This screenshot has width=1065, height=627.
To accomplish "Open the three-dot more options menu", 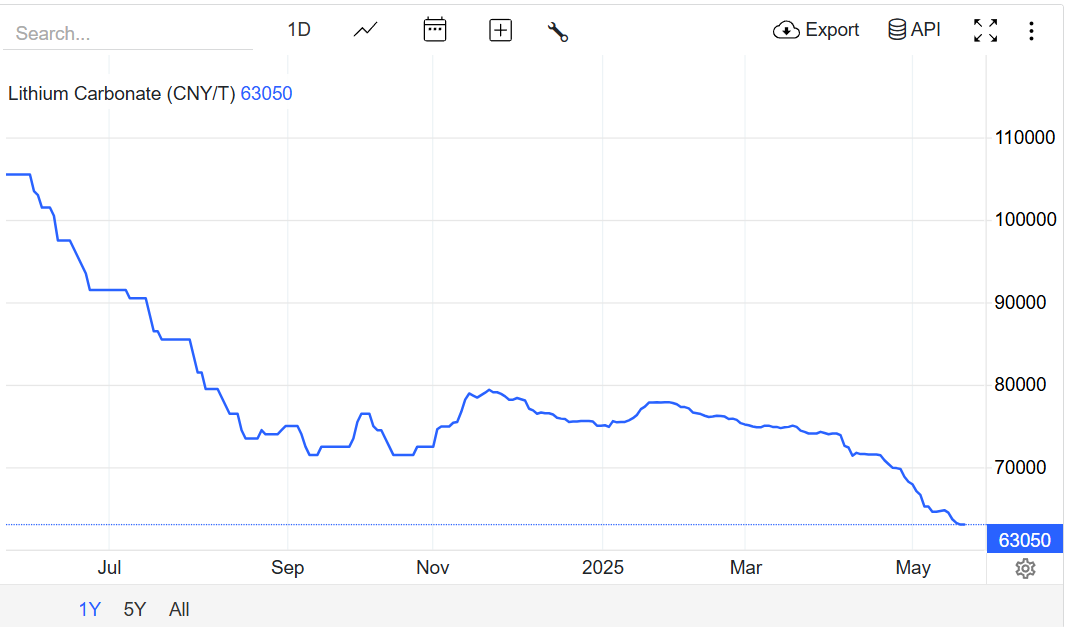I will 1031,30.
